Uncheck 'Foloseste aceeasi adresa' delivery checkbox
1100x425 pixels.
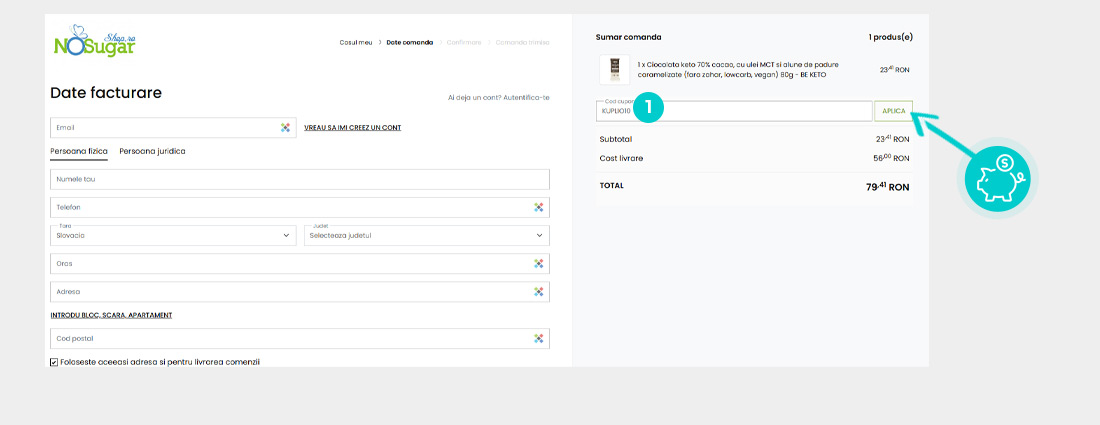54,362
